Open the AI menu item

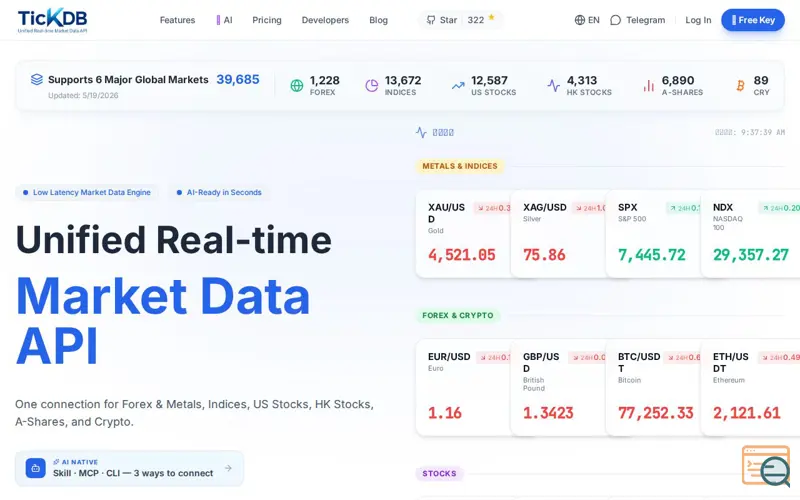[x=224, y=20]
